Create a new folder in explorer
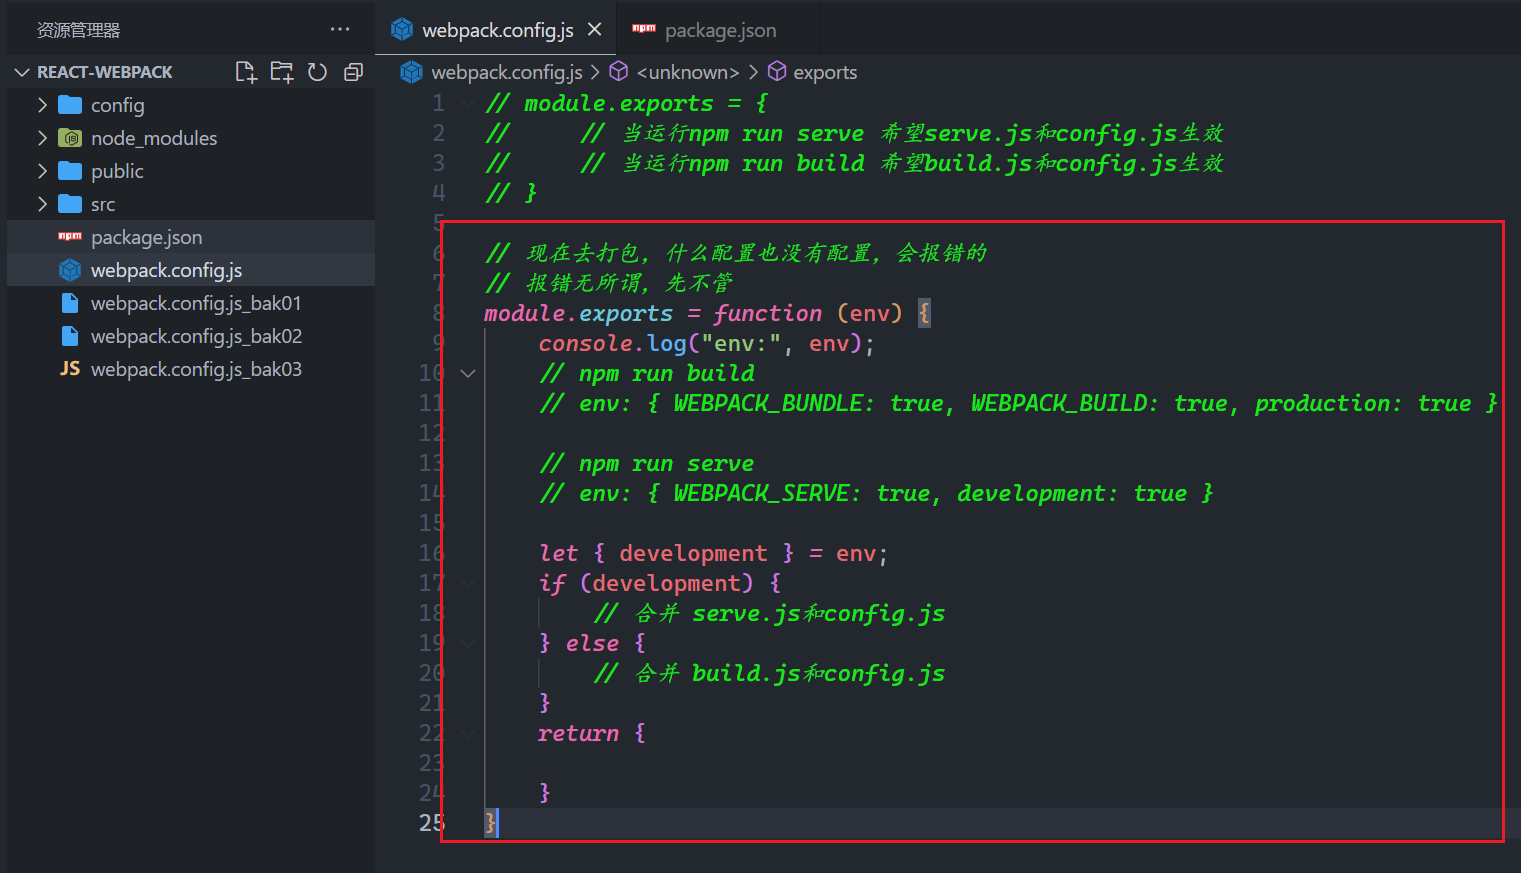 [282, 72]
